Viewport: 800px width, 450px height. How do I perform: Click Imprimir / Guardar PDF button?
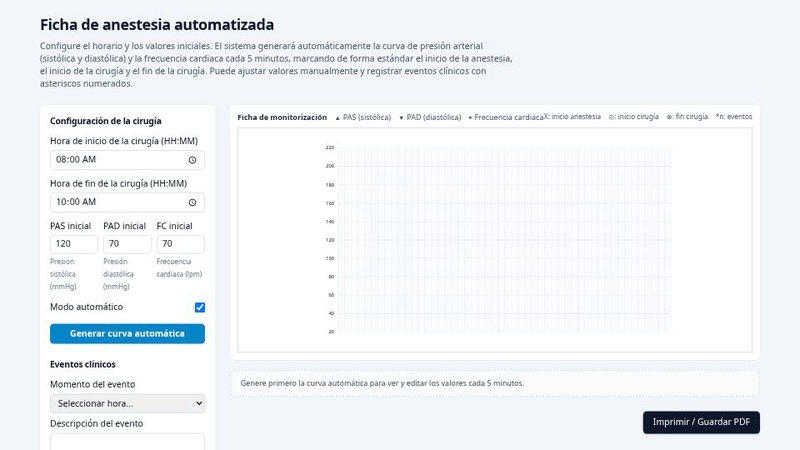tap(701, 422)
